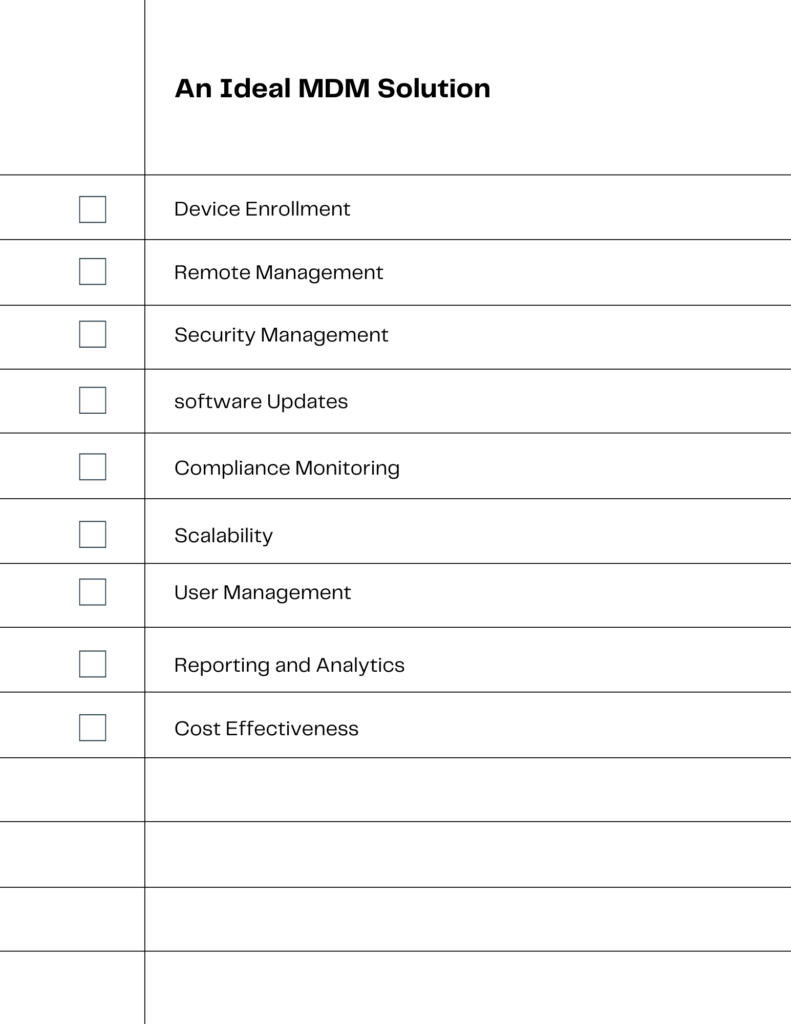Check the Device Enrollment checkbox
This screenshot has height=1024, width=791.
[93, 210]
